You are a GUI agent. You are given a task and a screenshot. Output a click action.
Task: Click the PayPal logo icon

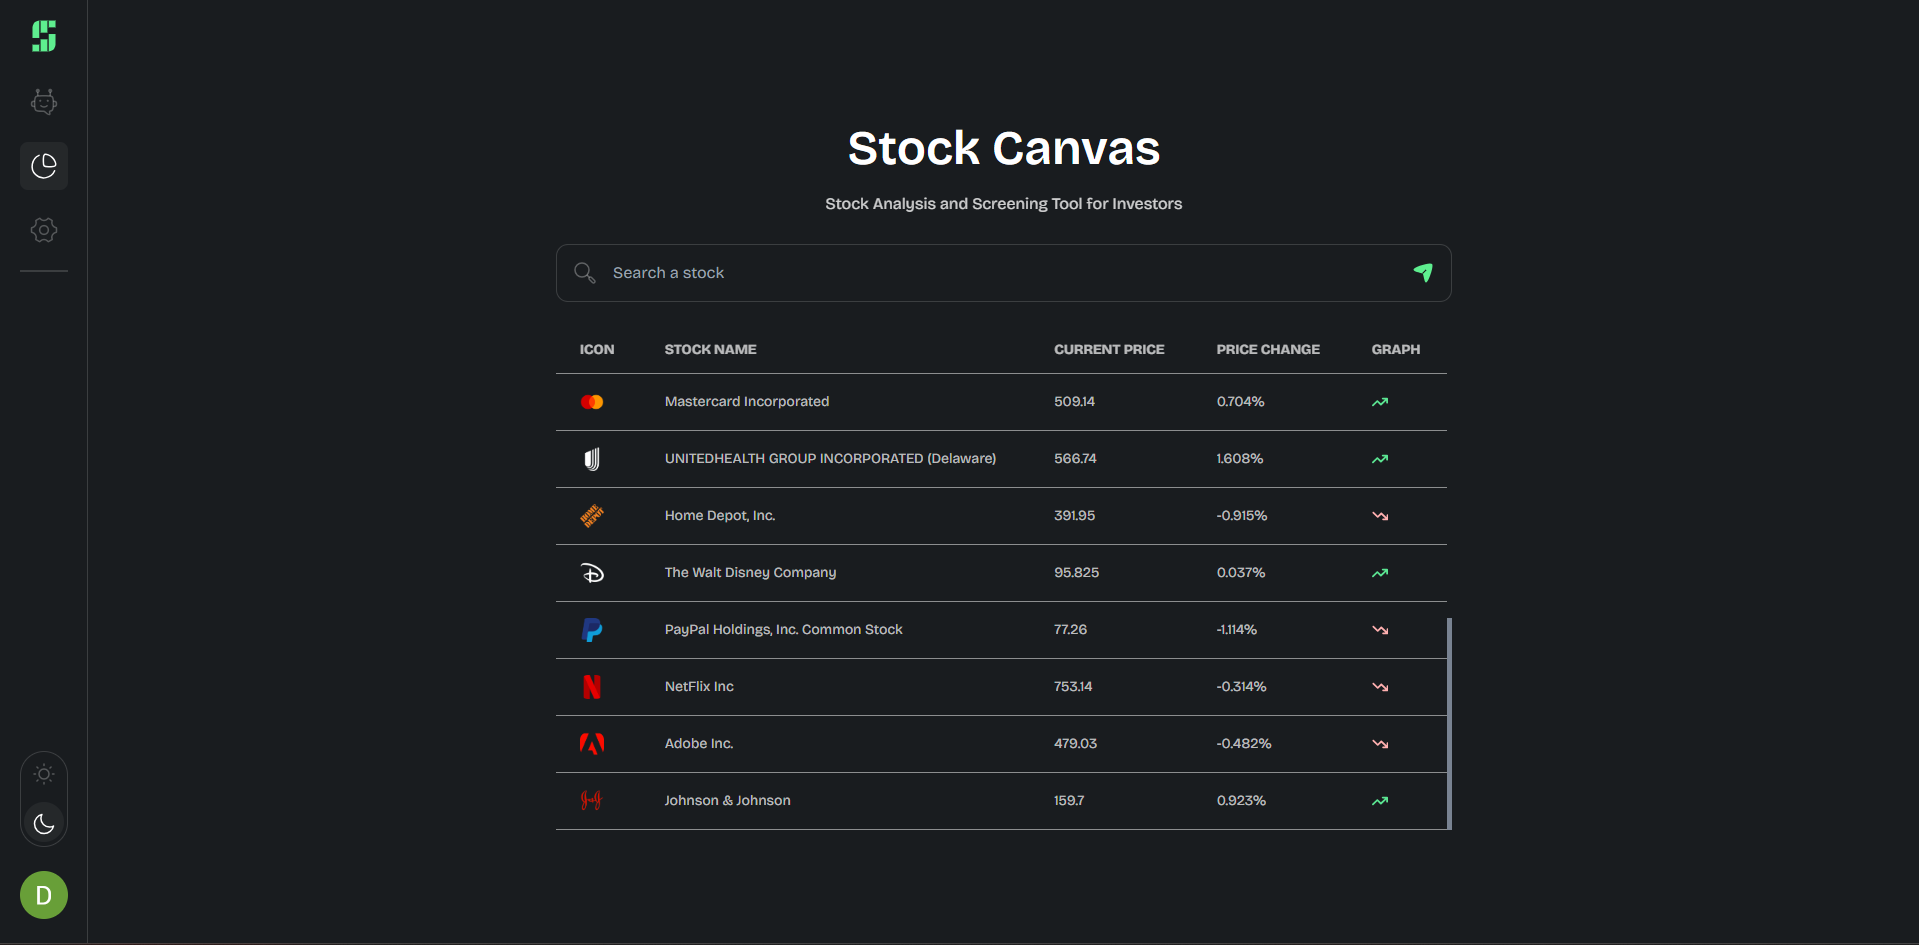[592, 630]
